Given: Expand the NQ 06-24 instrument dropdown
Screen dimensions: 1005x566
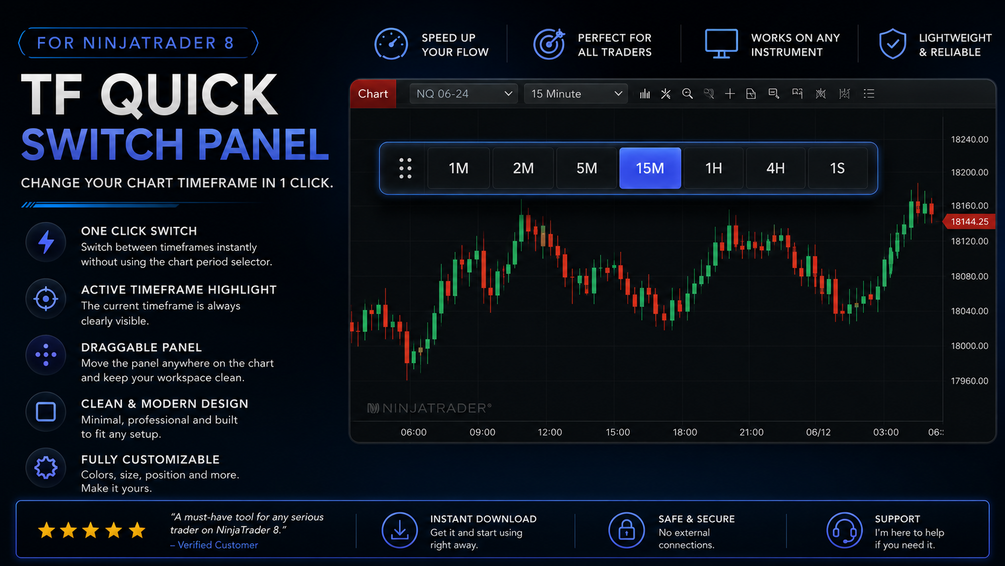Looking at the screenshot, I should (463, 94).
